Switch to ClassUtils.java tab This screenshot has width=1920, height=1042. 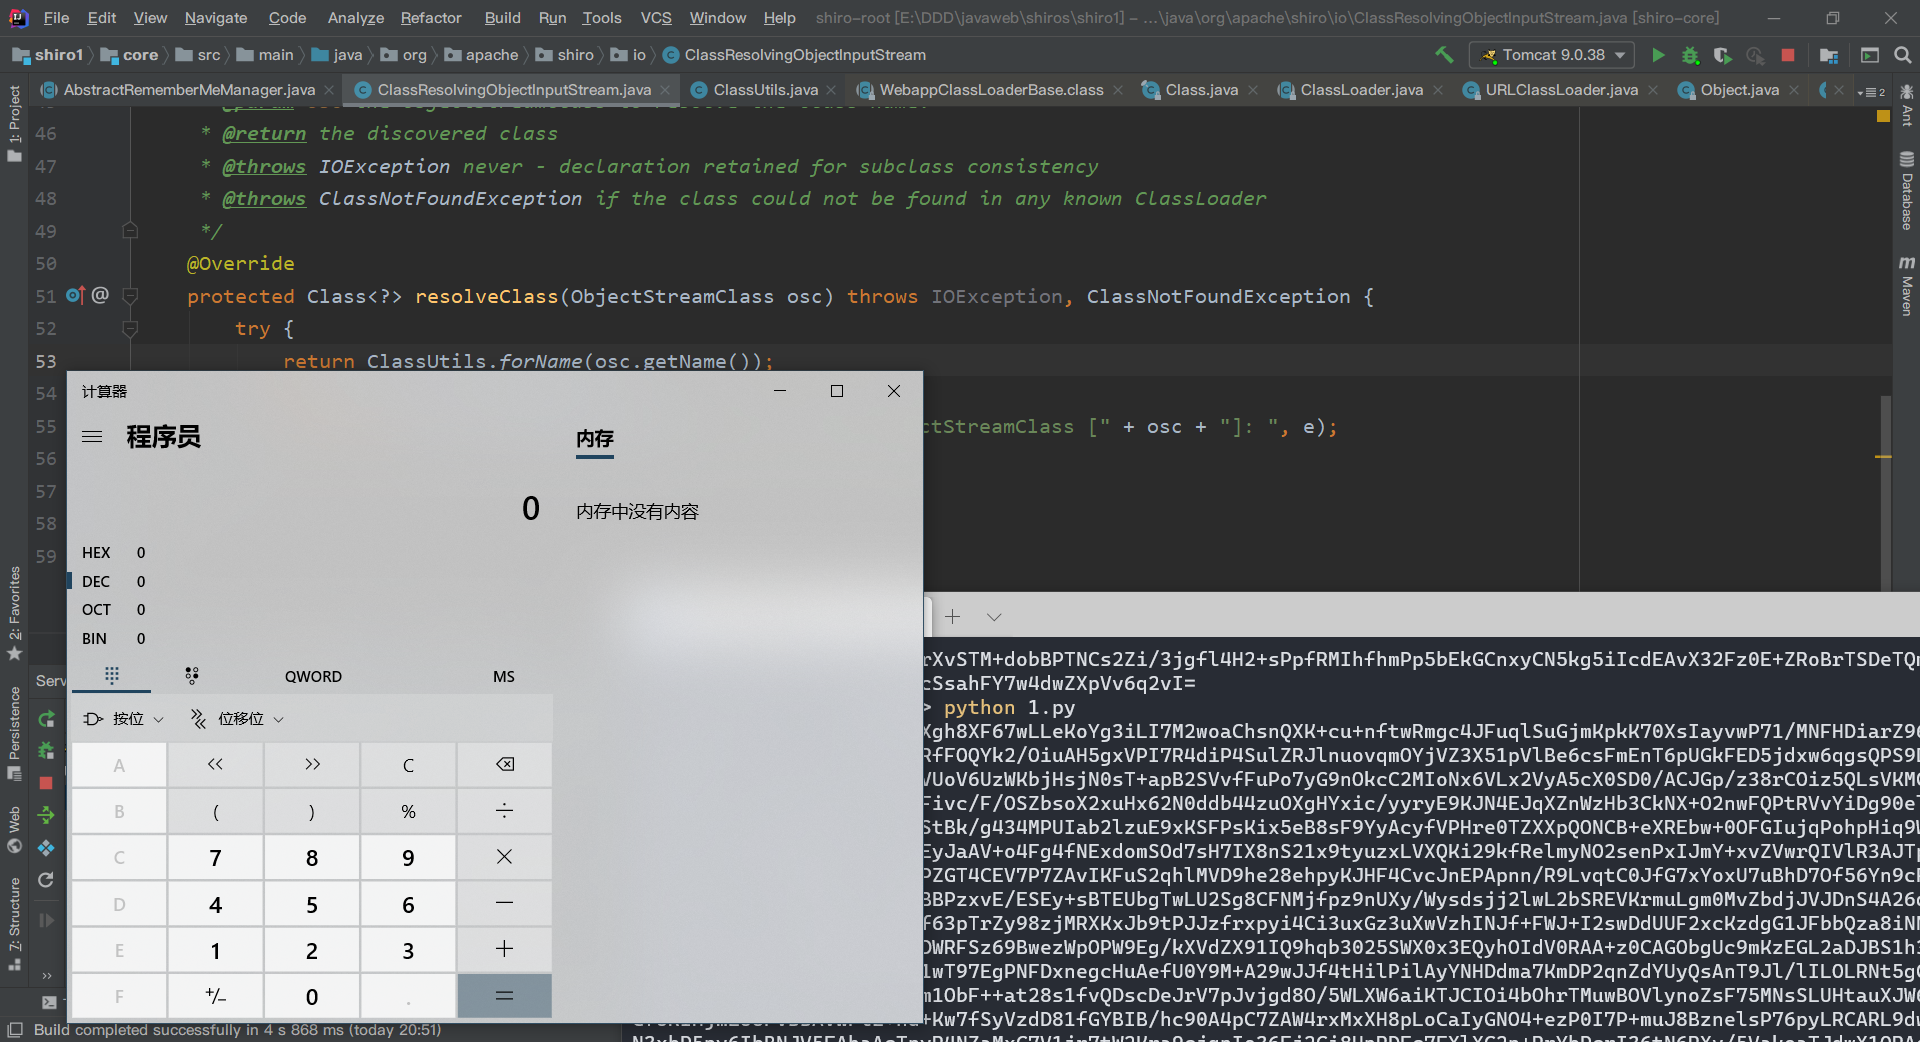[x=765, y=90]
